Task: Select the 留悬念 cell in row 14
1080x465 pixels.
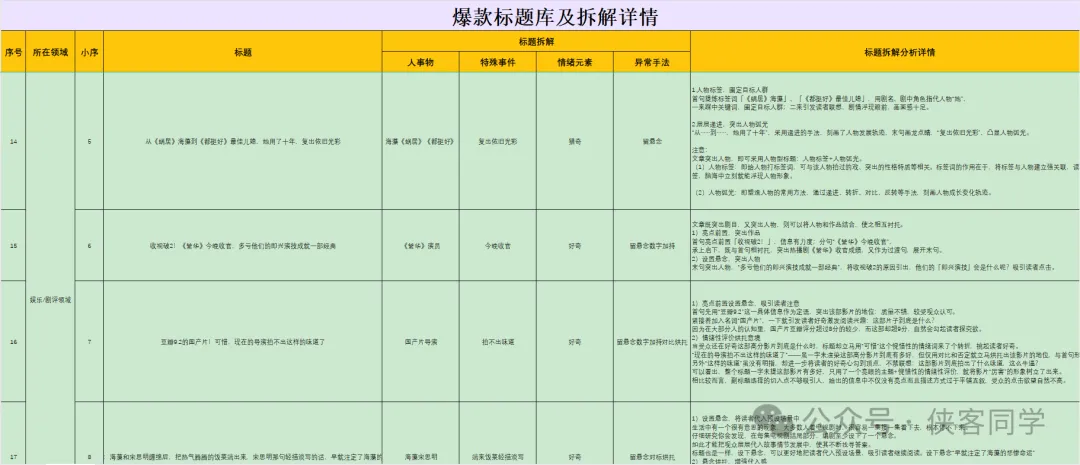Action: (652, 141)
